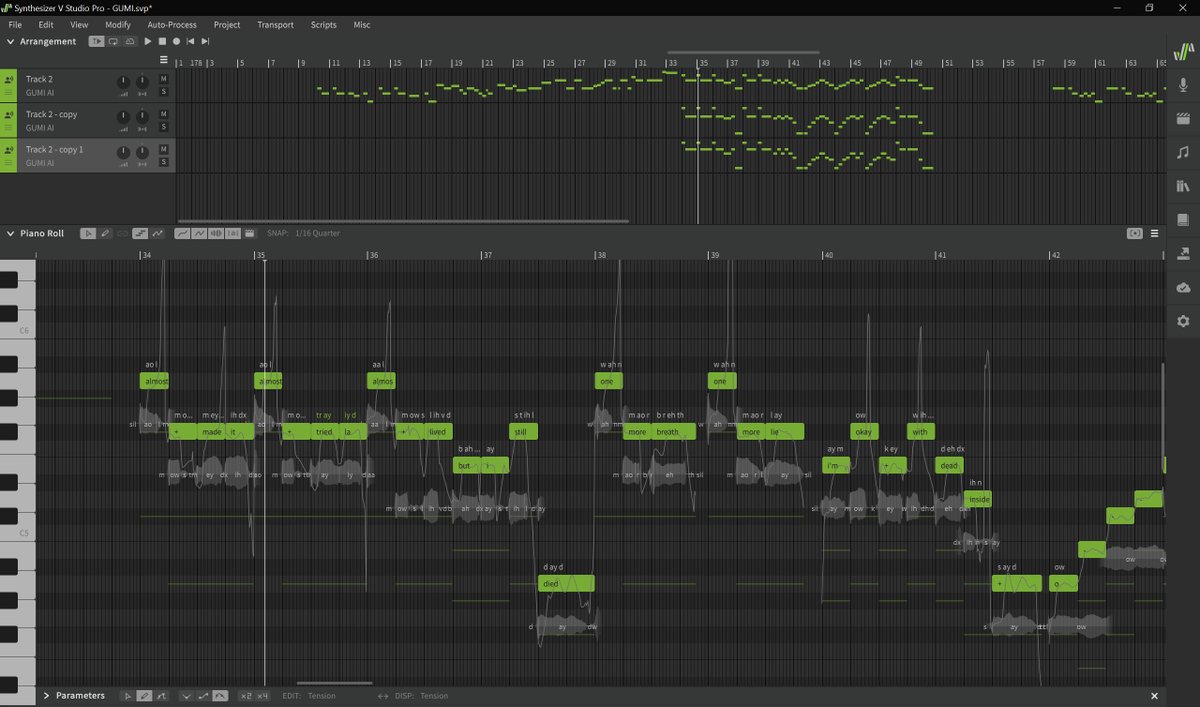Open the Render export panel in sidebar

[x=1183, y=254]
